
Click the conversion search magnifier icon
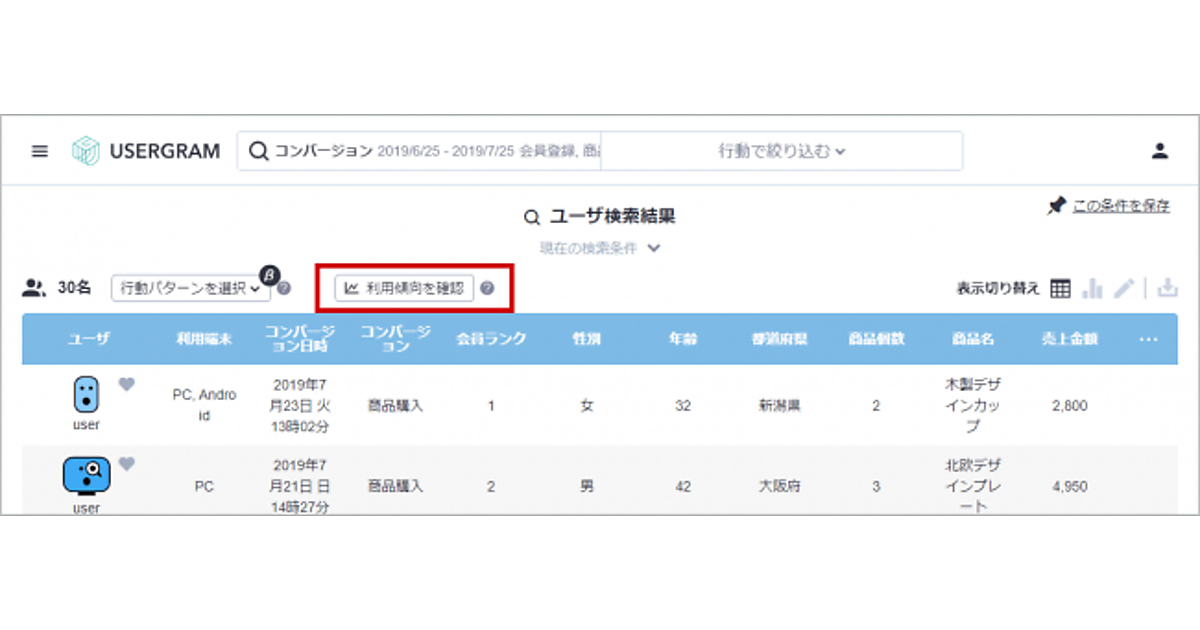(x=258, y=152)
